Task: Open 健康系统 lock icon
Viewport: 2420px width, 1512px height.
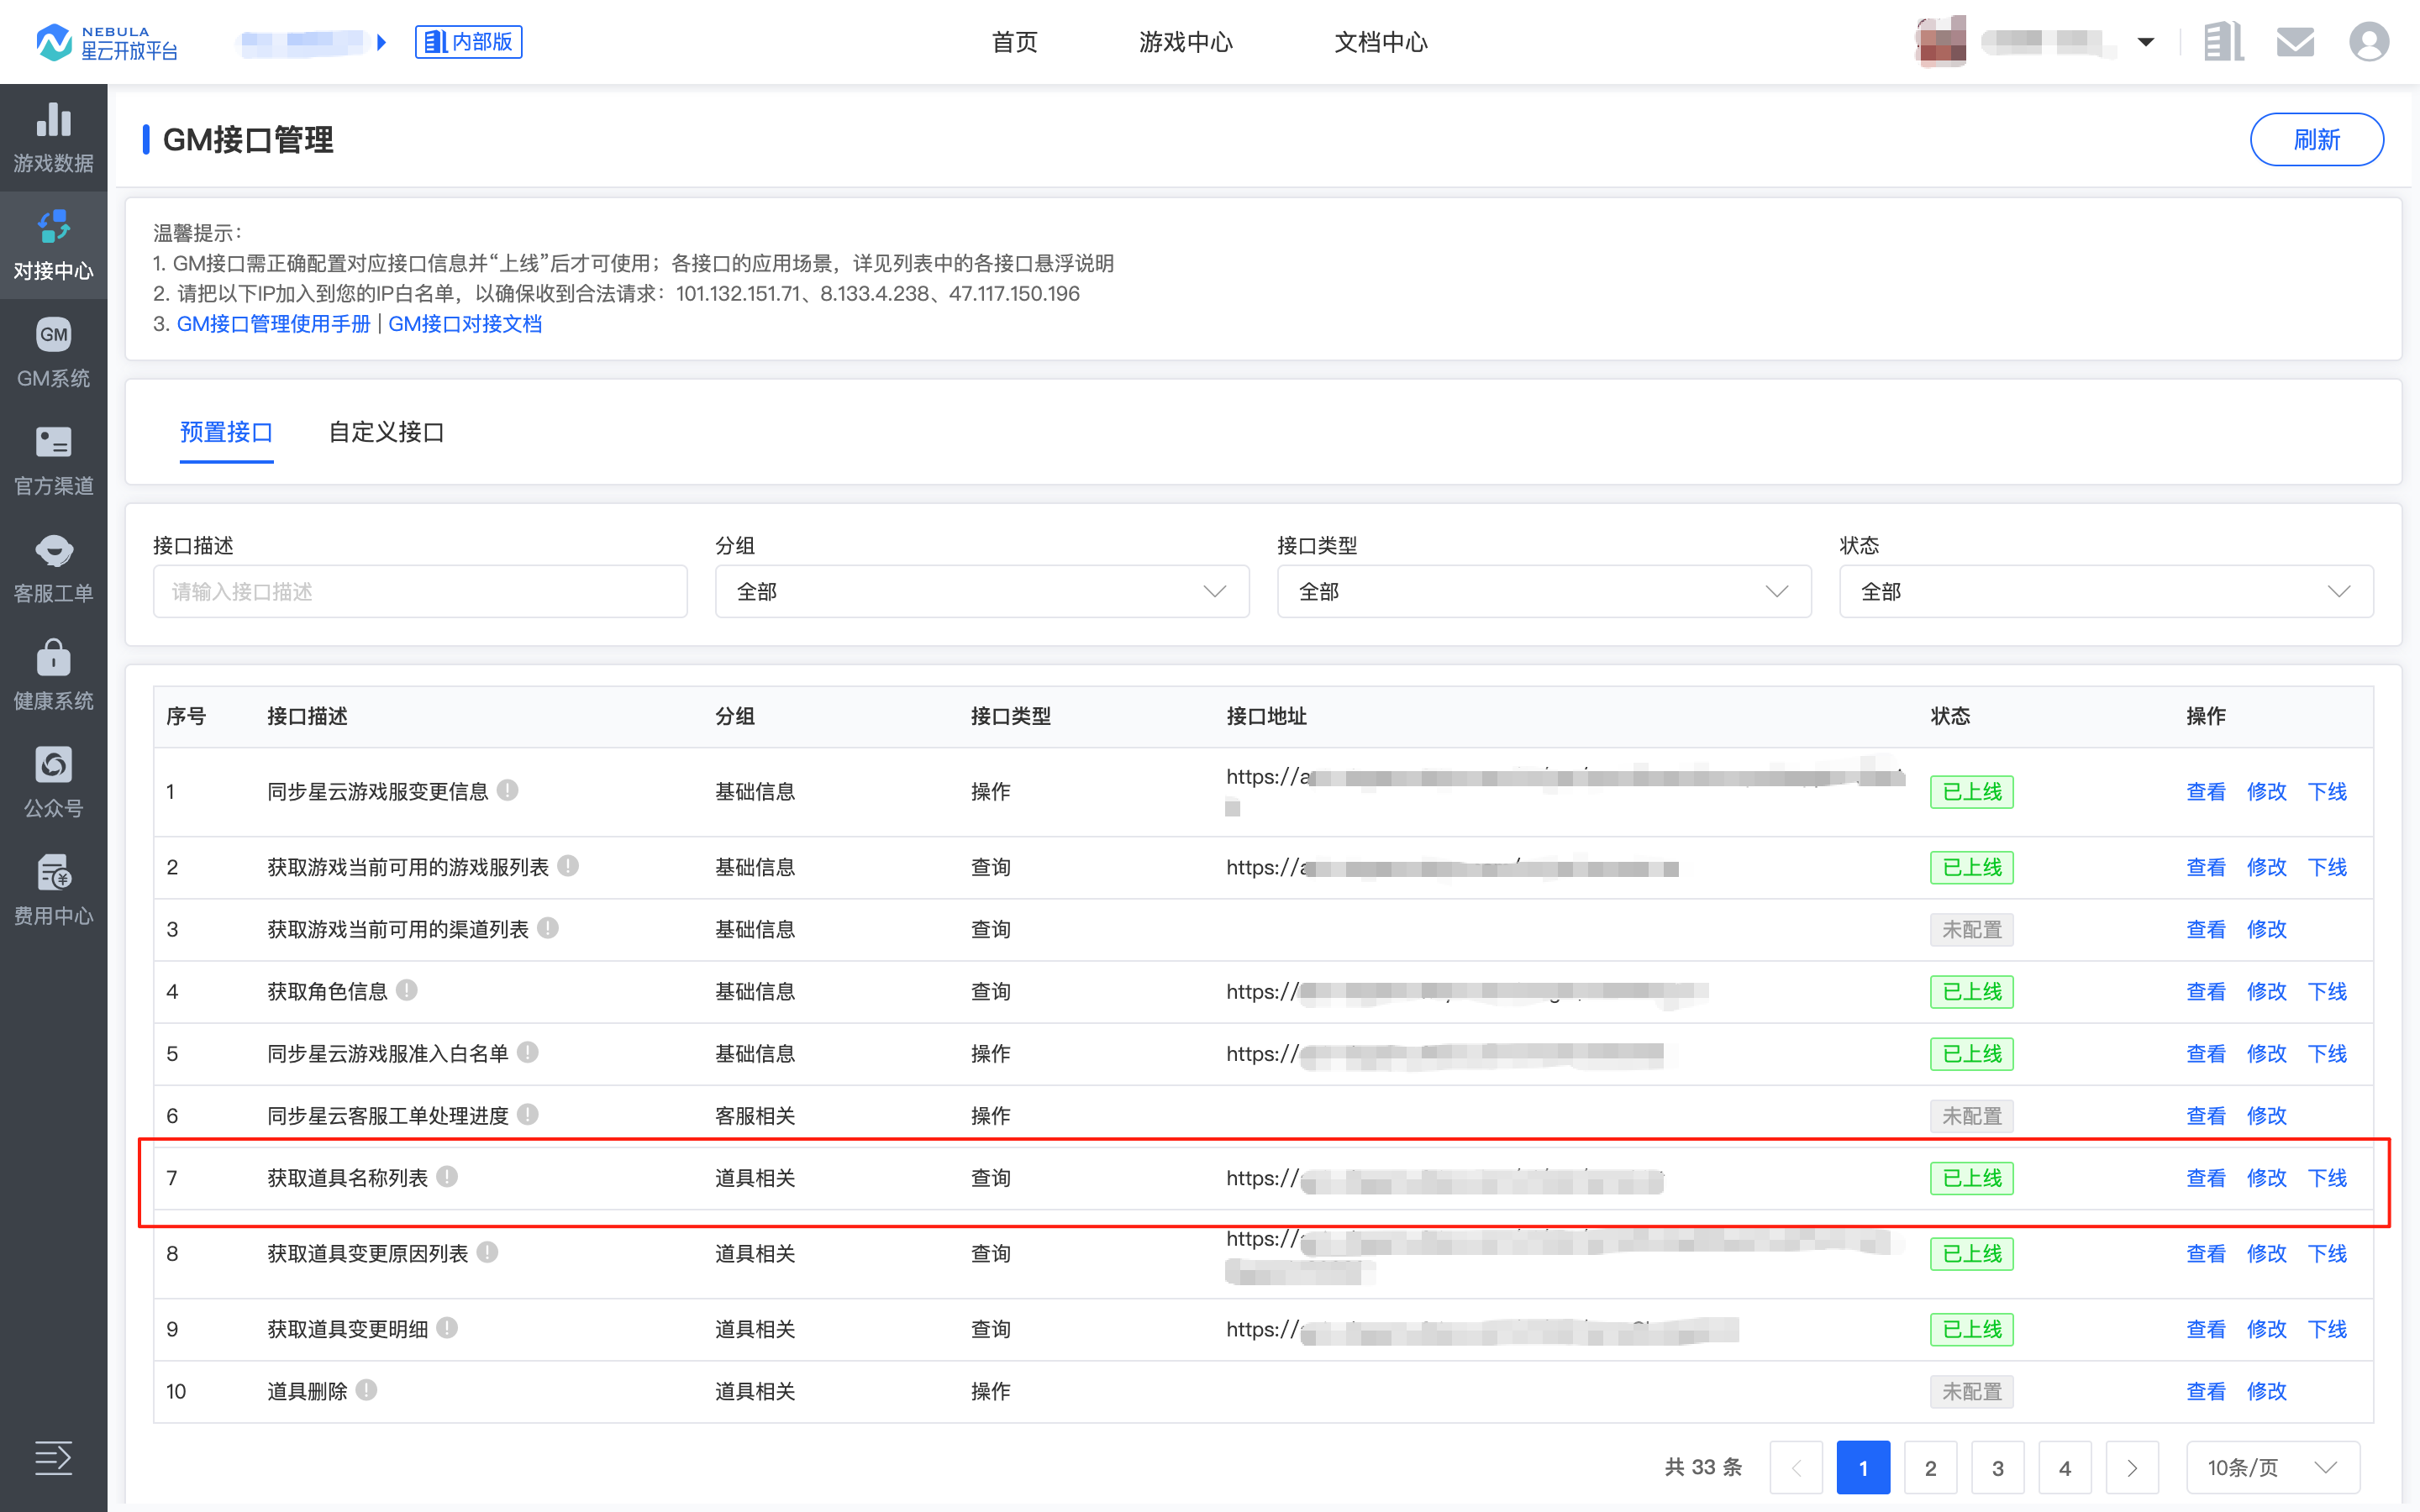Action: click(53, 658)
